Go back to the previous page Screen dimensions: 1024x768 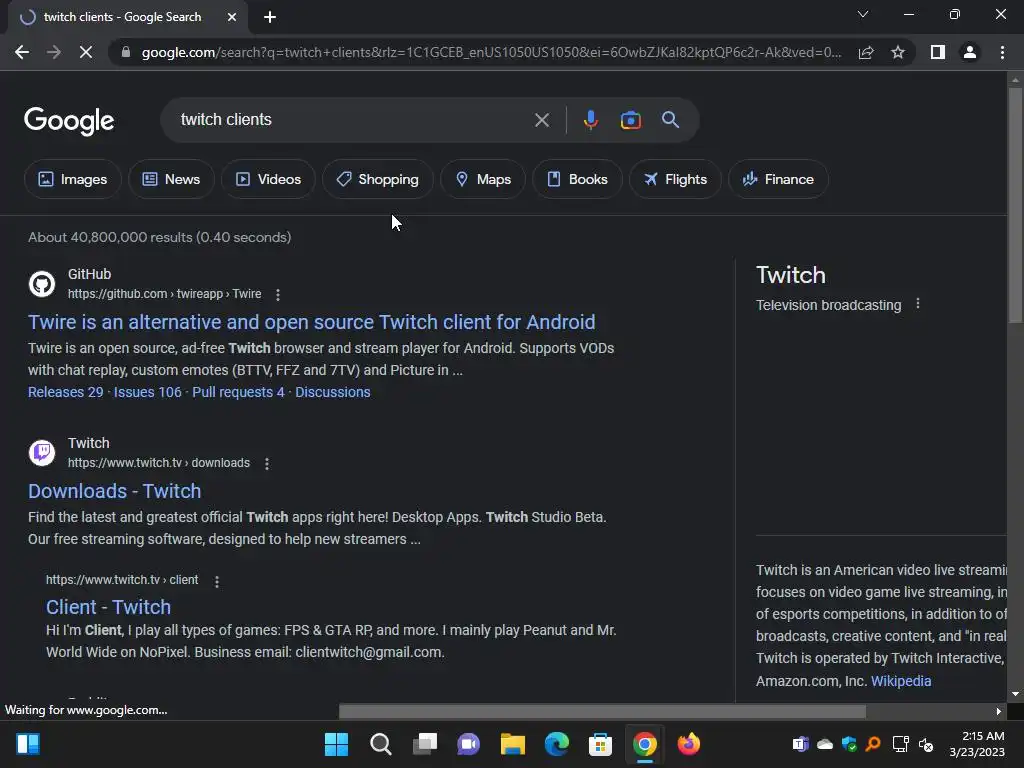click(x=22, y=52)
